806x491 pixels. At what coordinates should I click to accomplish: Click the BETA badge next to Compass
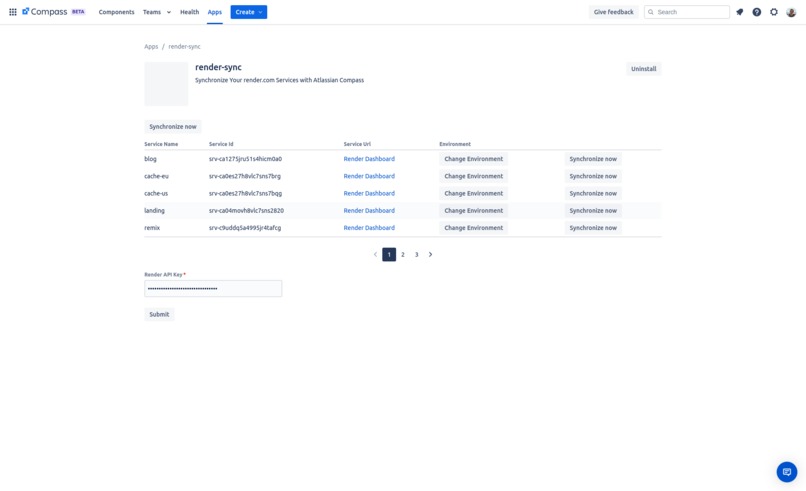click(78, 12)
